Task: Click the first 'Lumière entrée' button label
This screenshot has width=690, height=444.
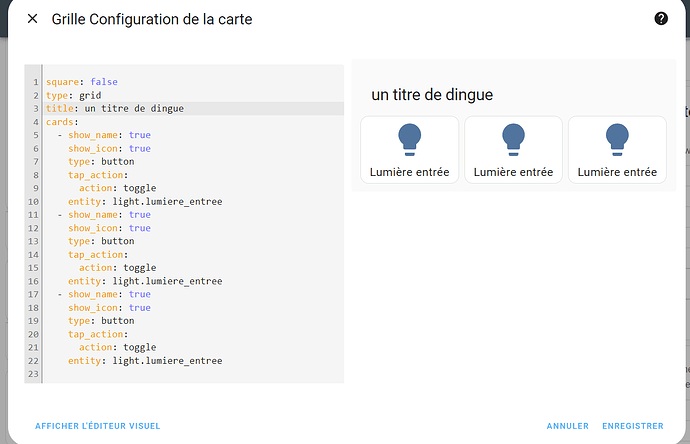Action: click(x=409, y=172)
